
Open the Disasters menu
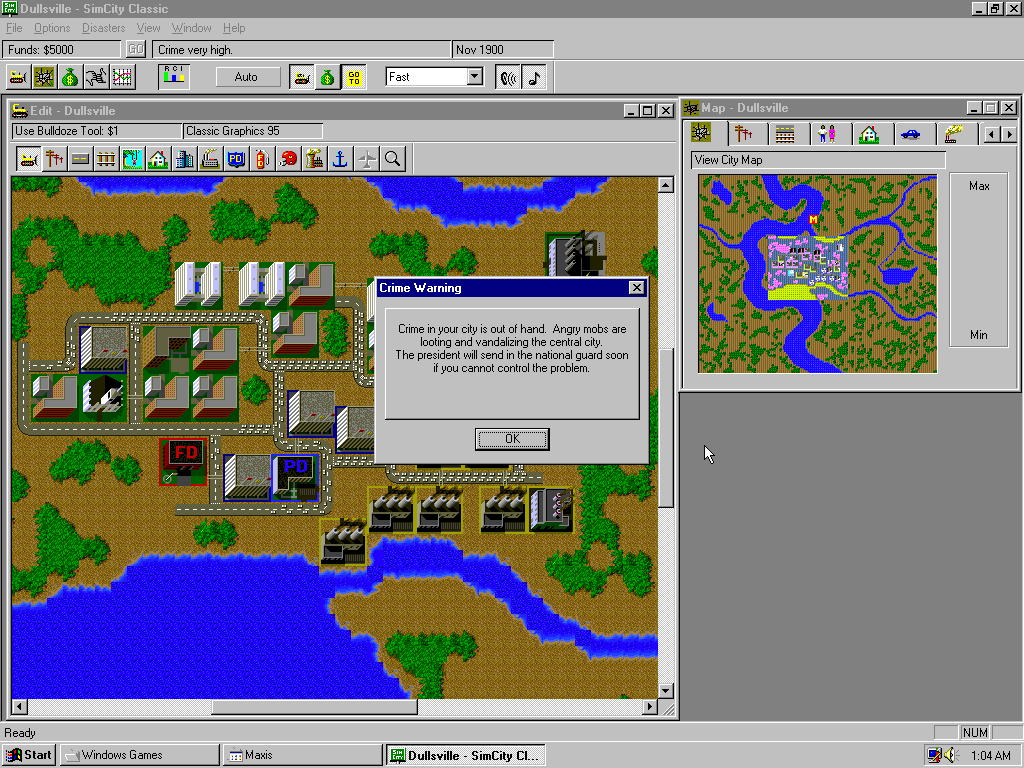pyautogui.click(x=103, y=28)
